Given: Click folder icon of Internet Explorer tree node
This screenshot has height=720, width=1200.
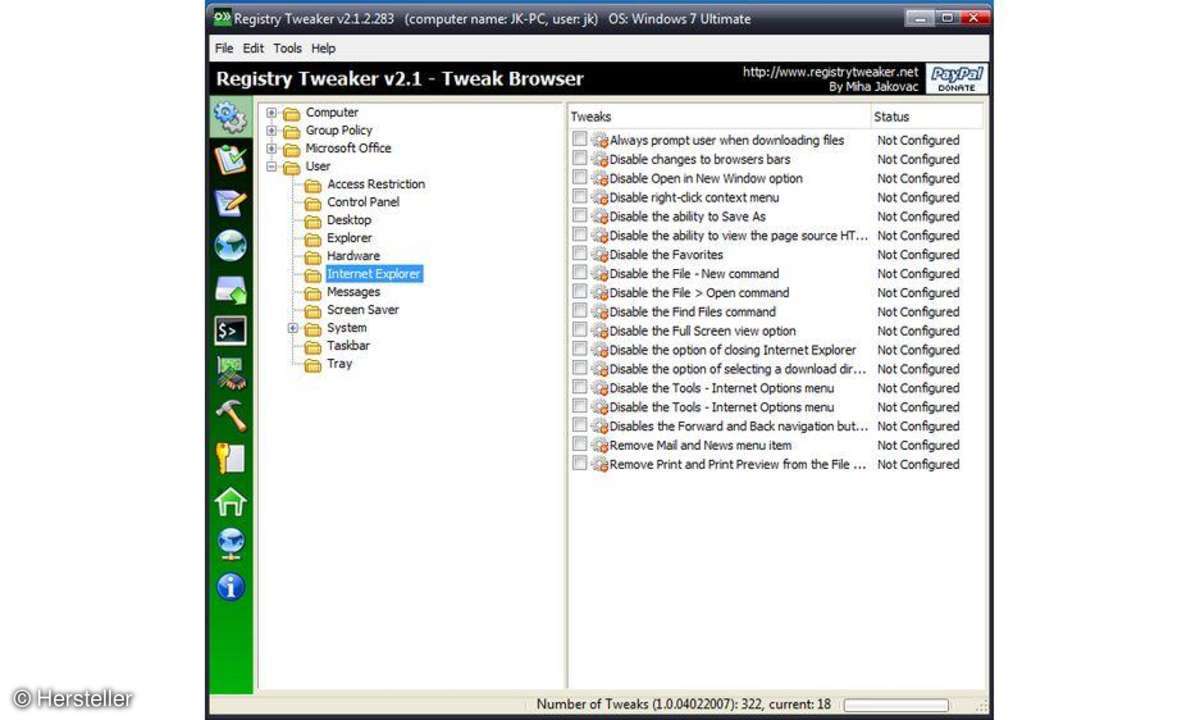Looking at the screenshot, I should tap(313, 274).
